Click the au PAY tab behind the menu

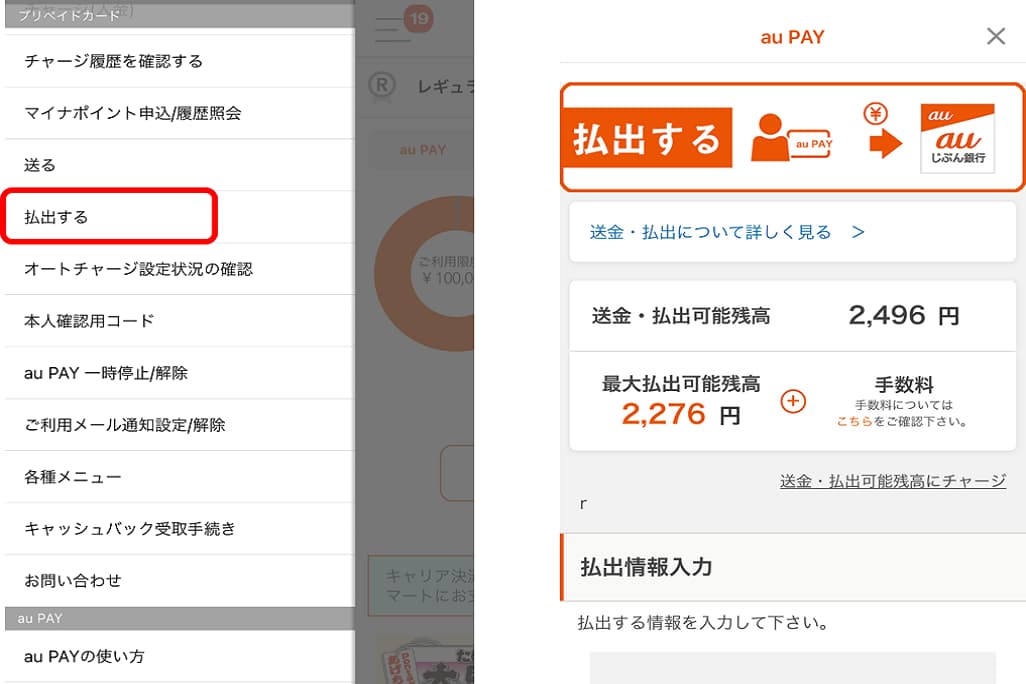(423, 150)
